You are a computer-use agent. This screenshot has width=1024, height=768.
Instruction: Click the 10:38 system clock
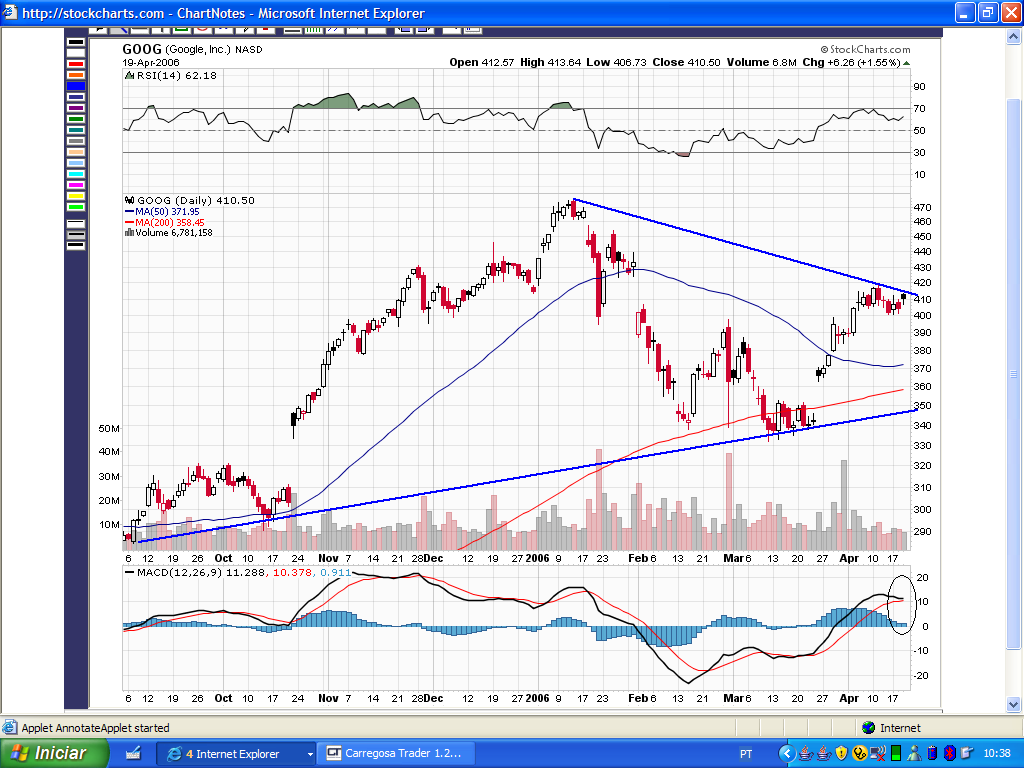pos(997,754)
